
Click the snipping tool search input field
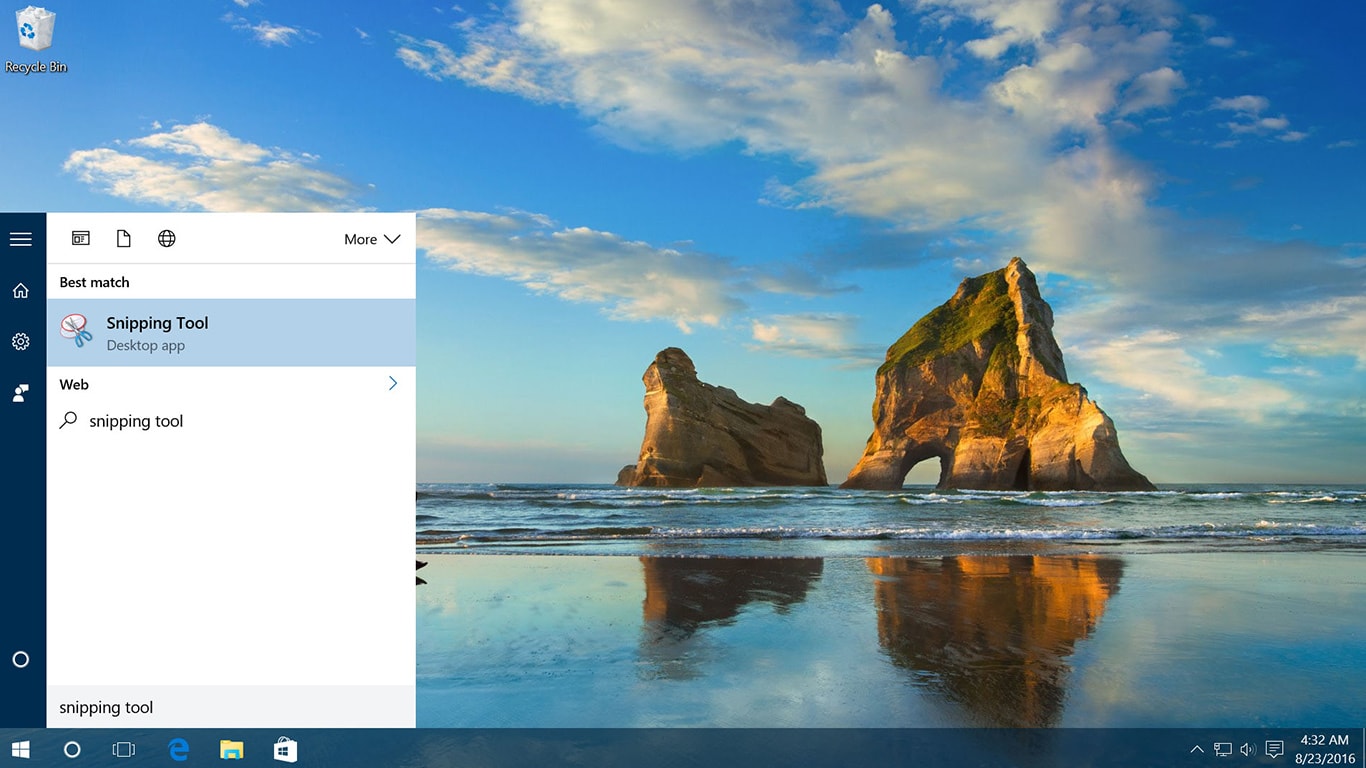tap(230, 707)
